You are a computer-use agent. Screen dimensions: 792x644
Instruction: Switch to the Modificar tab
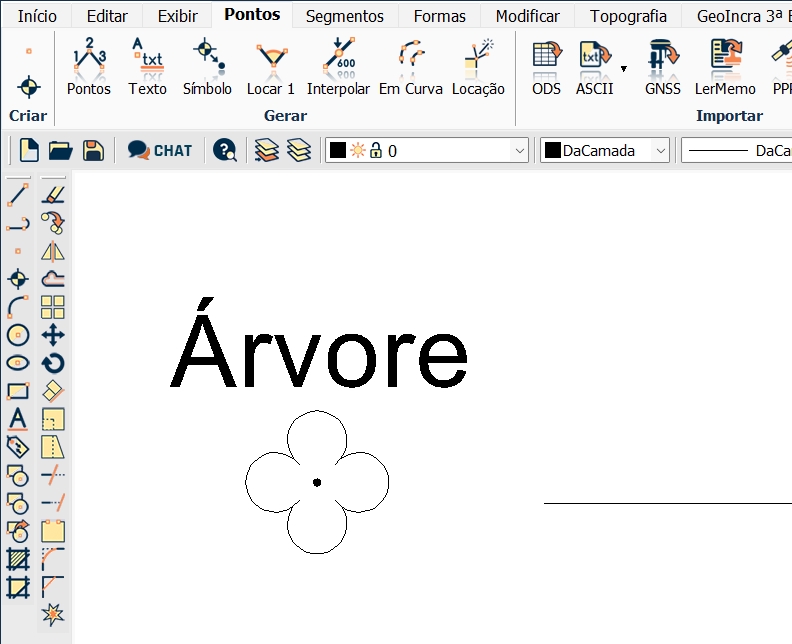pos(527,16)
